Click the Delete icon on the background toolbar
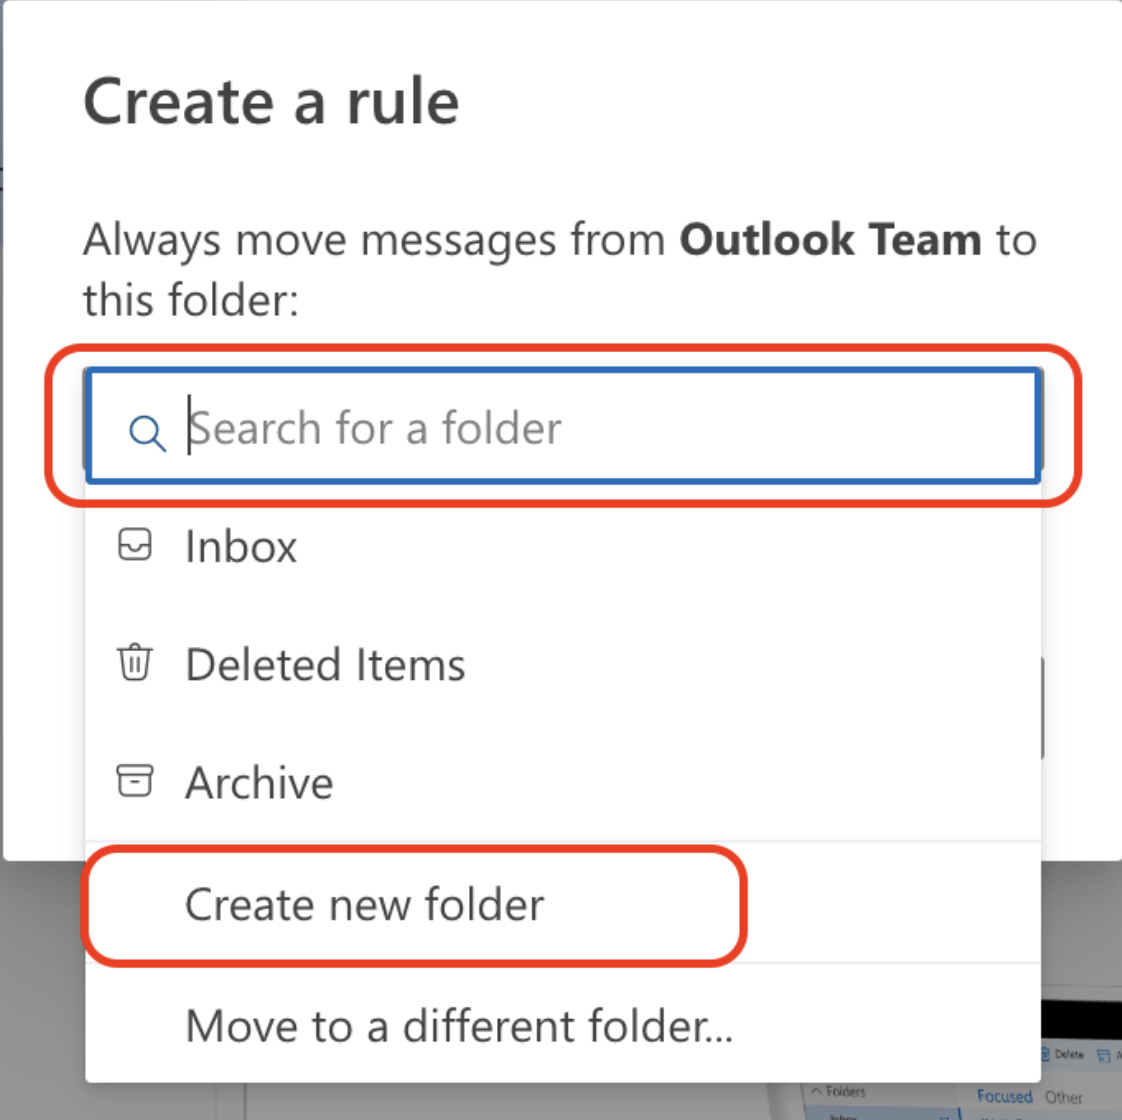This screenshot has height=1120, width=1122. (1046, 1052)
